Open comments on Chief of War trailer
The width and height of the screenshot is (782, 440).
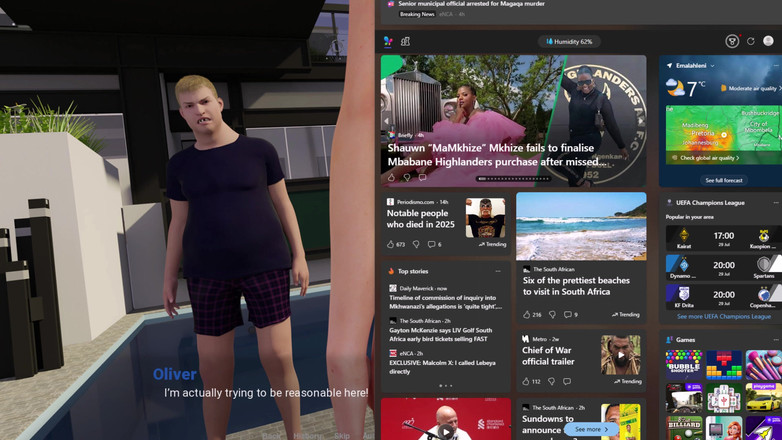pyautogui.click(x=567, y=382)
